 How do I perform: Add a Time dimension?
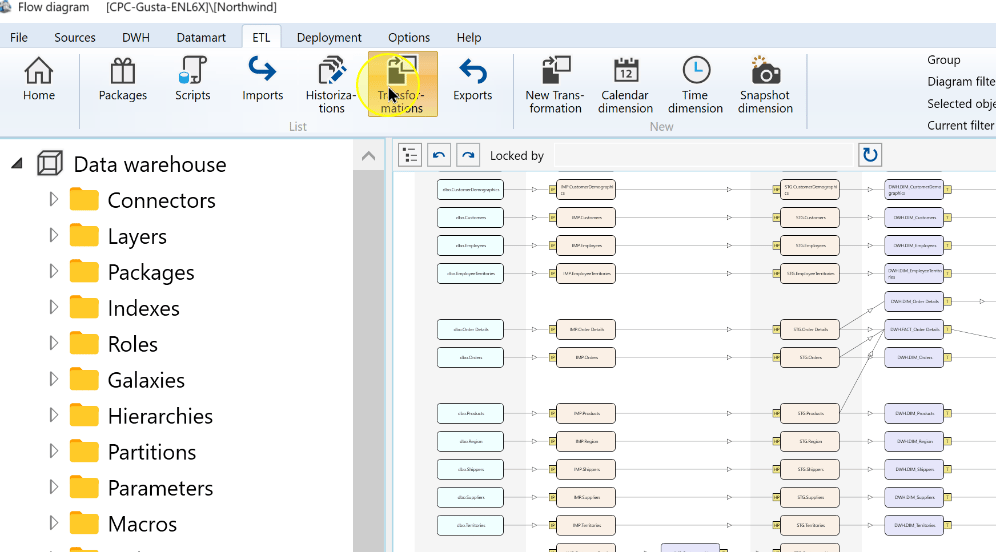[695, 85]
